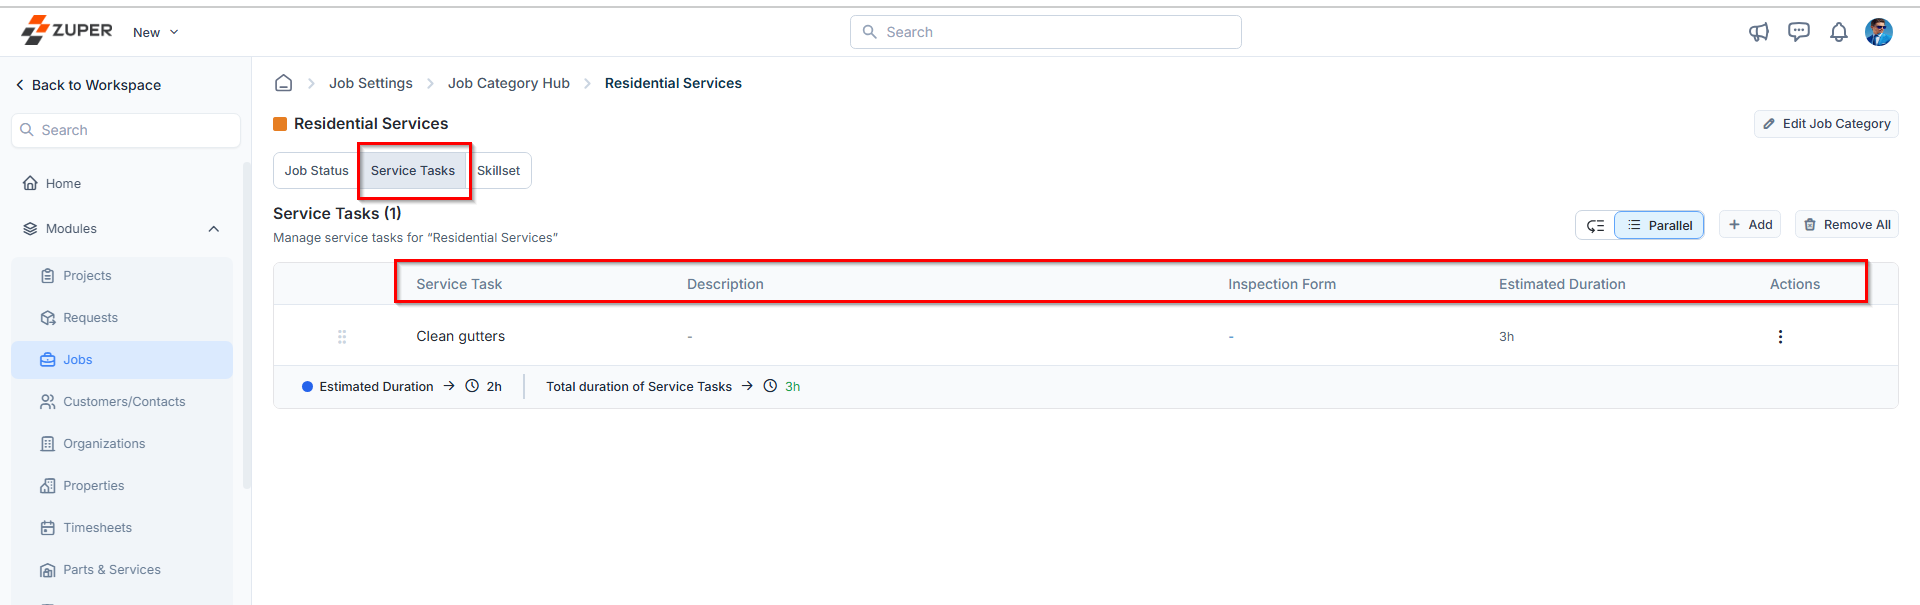Click the orange Residential Services color swatch

280,124
